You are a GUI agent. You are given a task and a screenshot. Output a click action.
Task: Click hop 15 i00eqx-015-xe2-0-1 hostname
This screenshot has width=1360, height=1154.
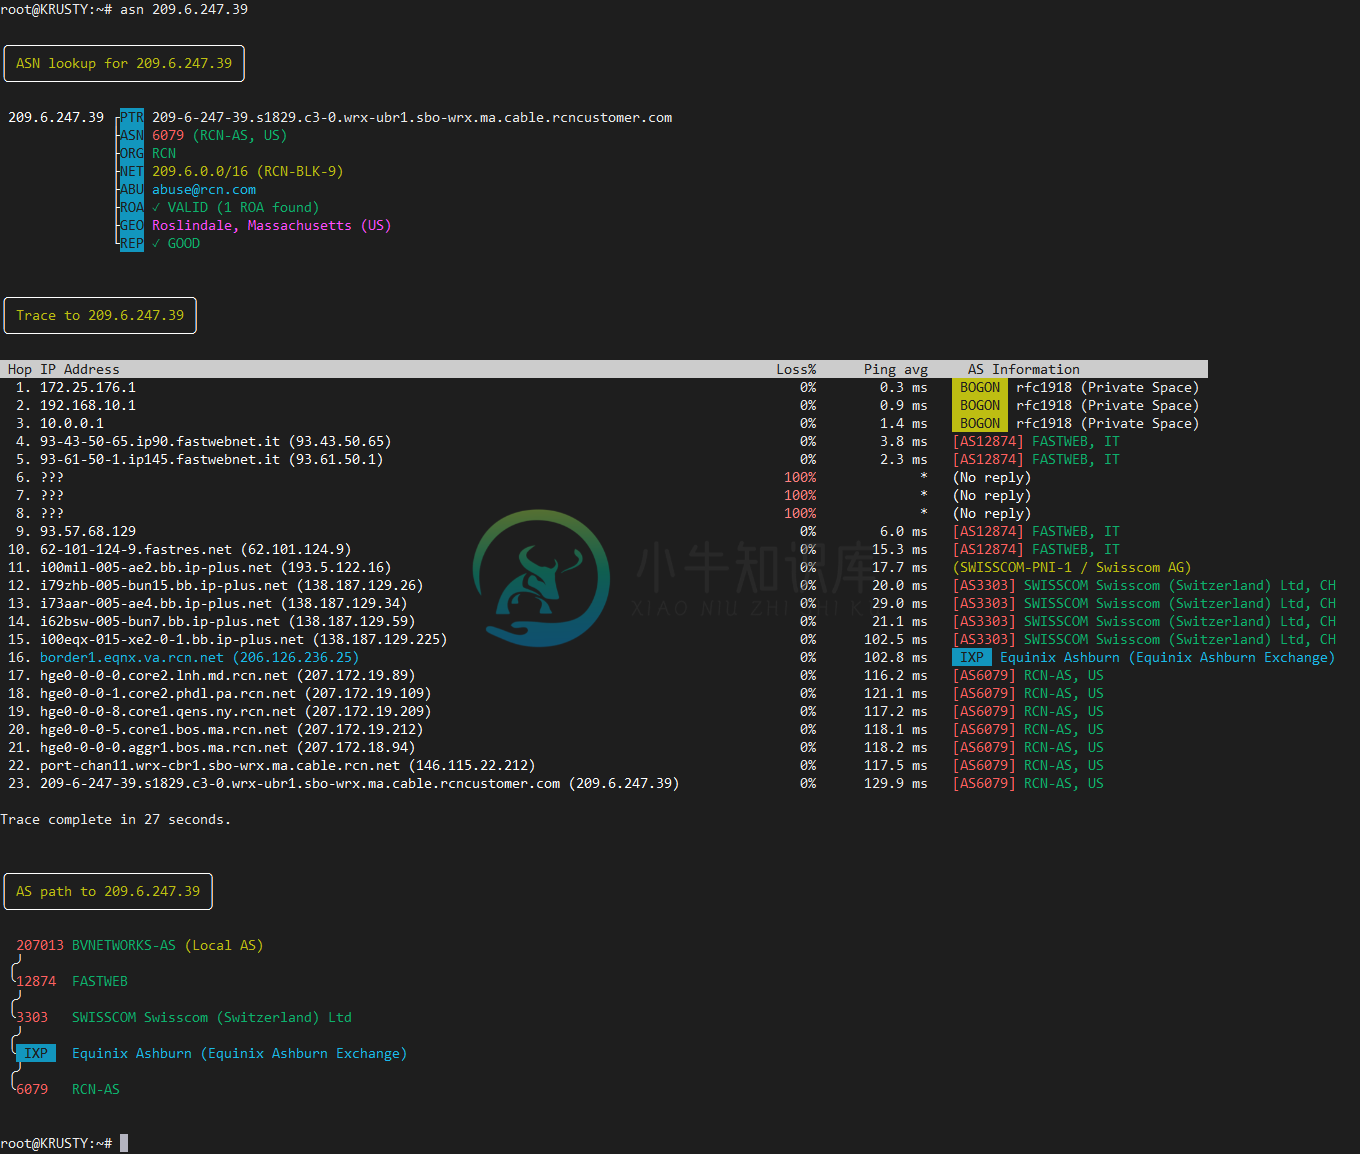point(172,639)
